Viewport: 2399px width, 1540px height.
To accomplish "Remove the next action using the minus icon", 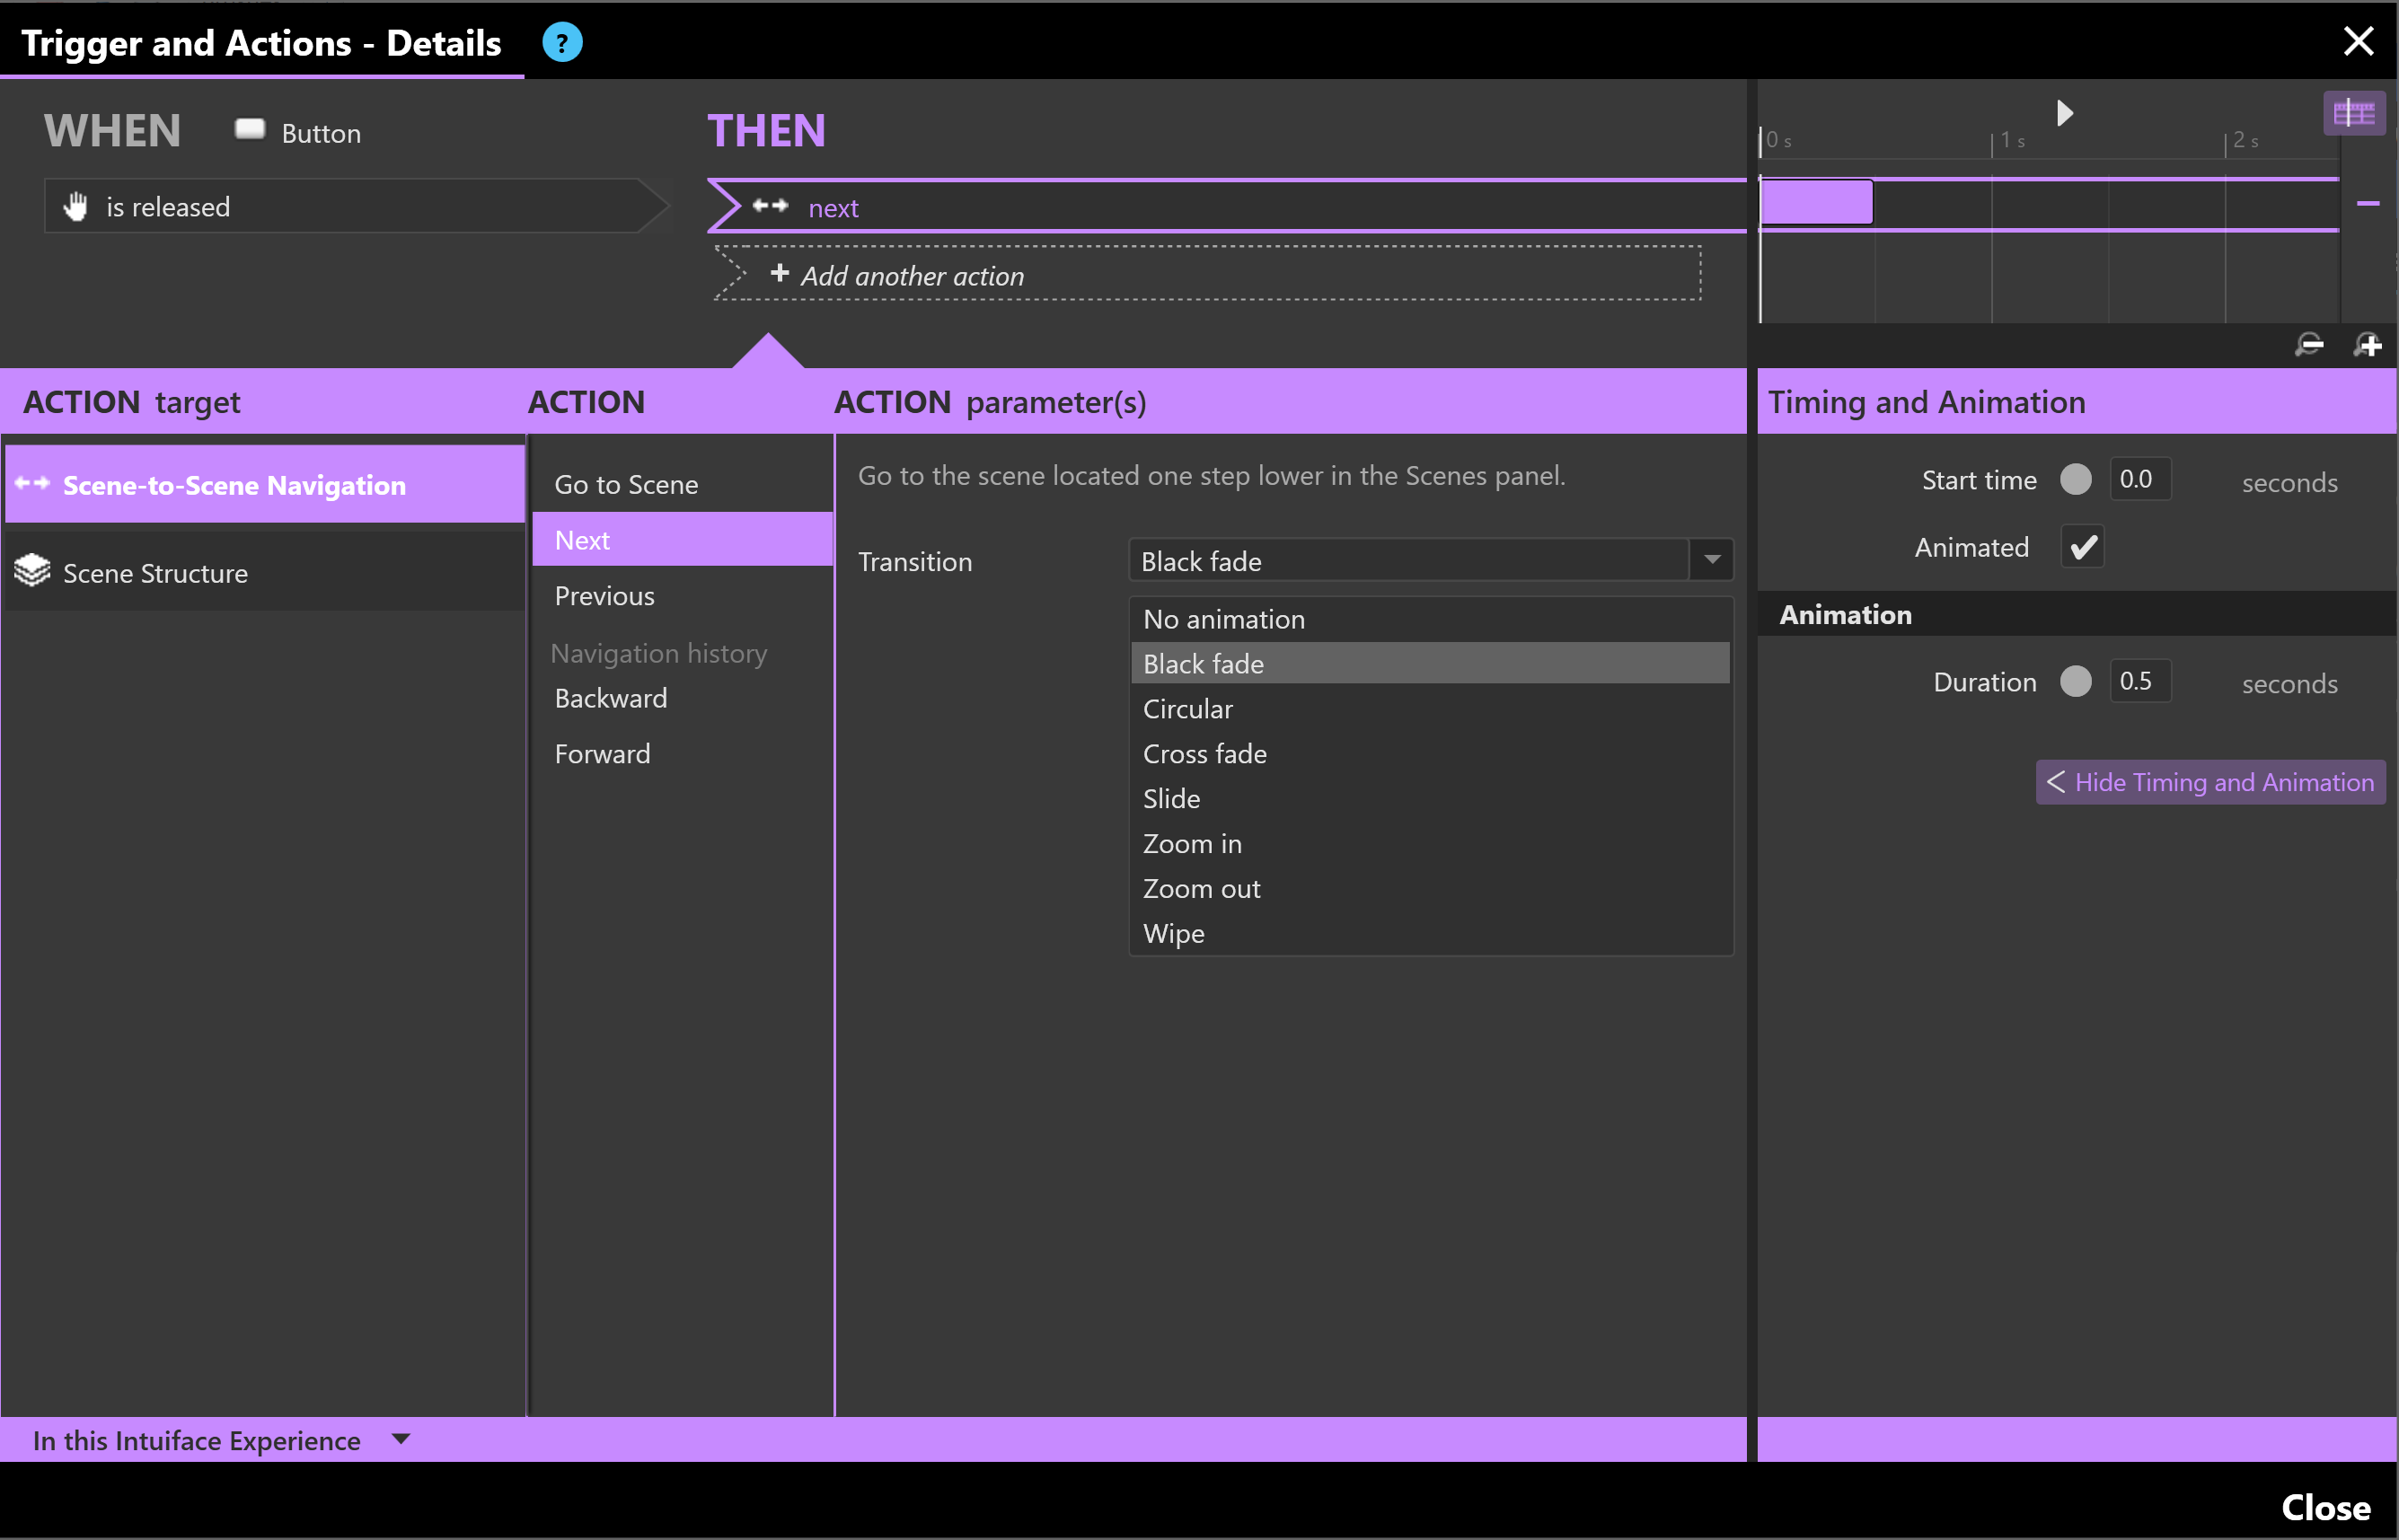I will pyautogui.click(x=2367, y=204).
